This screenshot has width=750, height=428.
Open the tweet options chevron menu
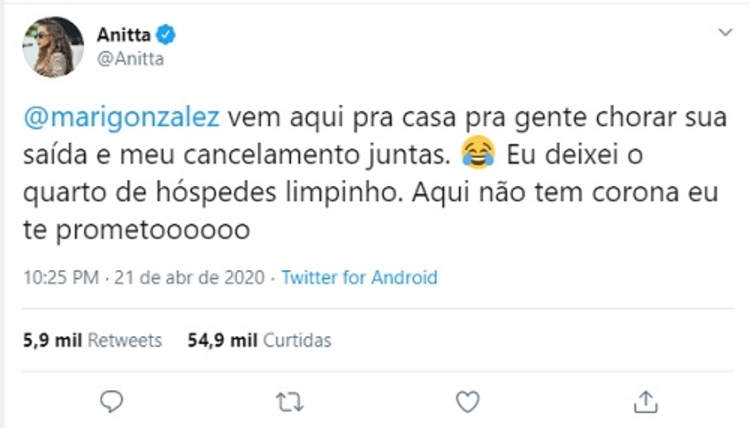725,34
